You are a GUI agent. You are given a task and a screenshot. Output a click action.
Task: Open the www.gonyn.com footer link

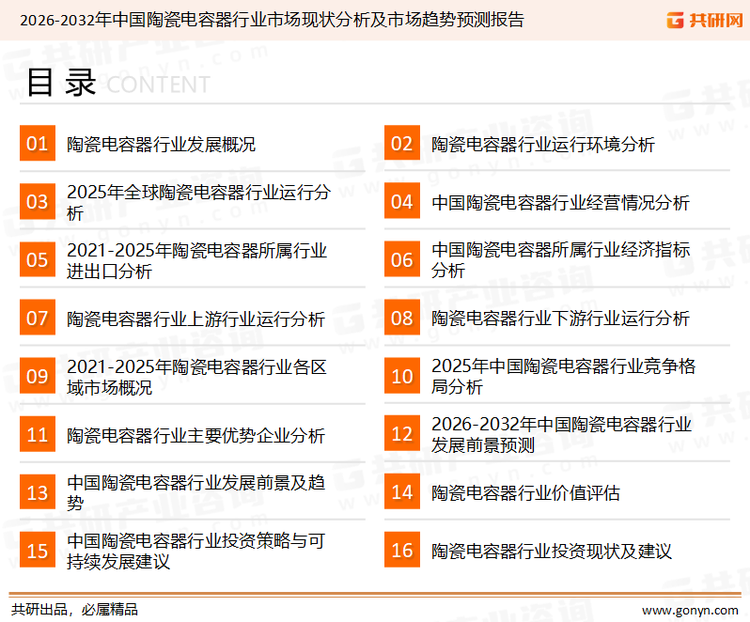tap(690, 611)
